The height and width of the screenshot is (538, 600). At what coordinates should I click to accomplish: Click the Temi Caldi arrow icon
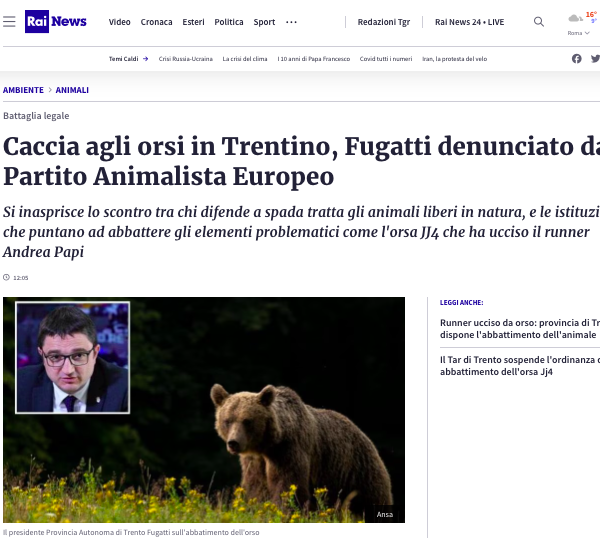[145, 59]
